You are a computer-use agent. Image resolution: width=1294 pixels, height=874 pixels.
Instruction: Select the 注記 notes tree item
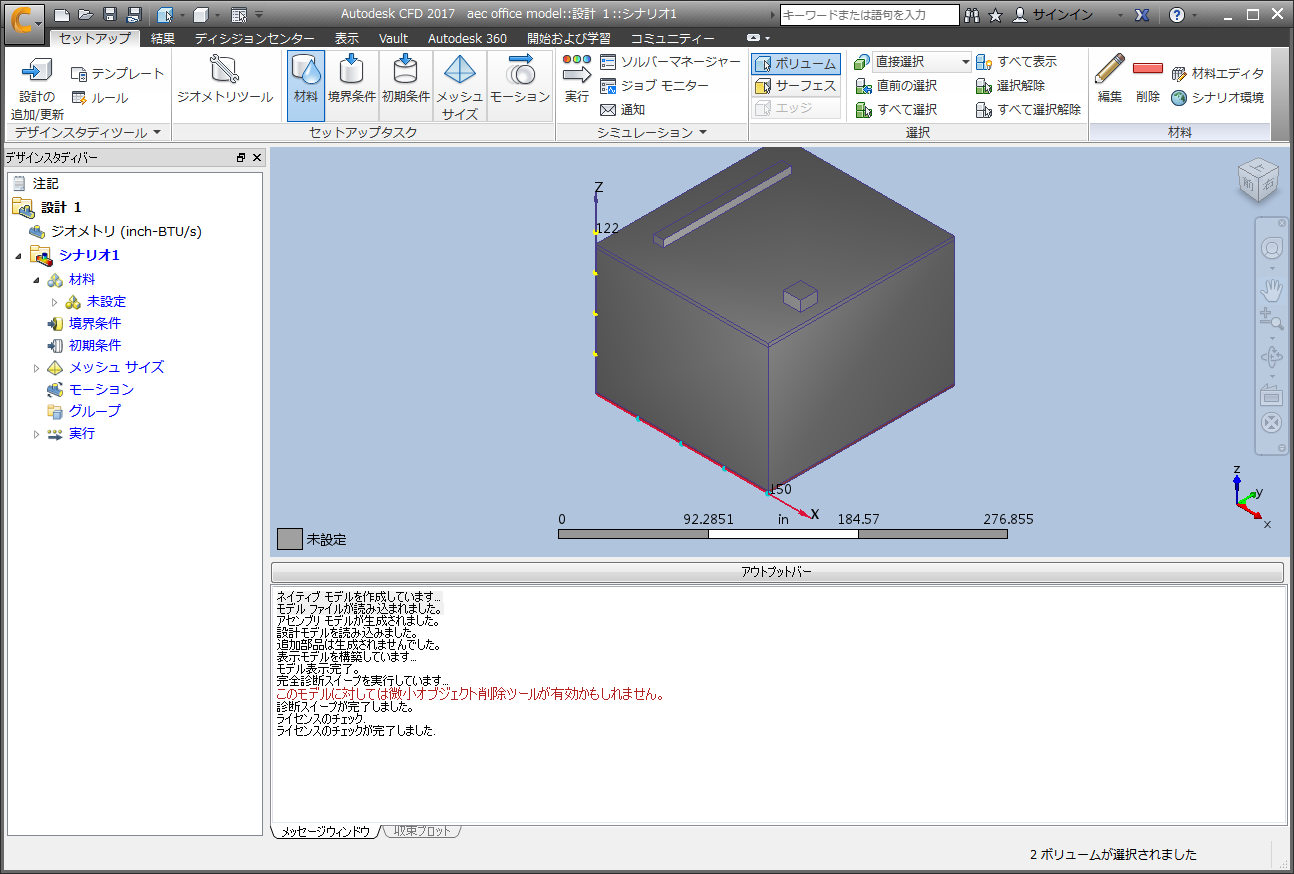click(46, 184)
